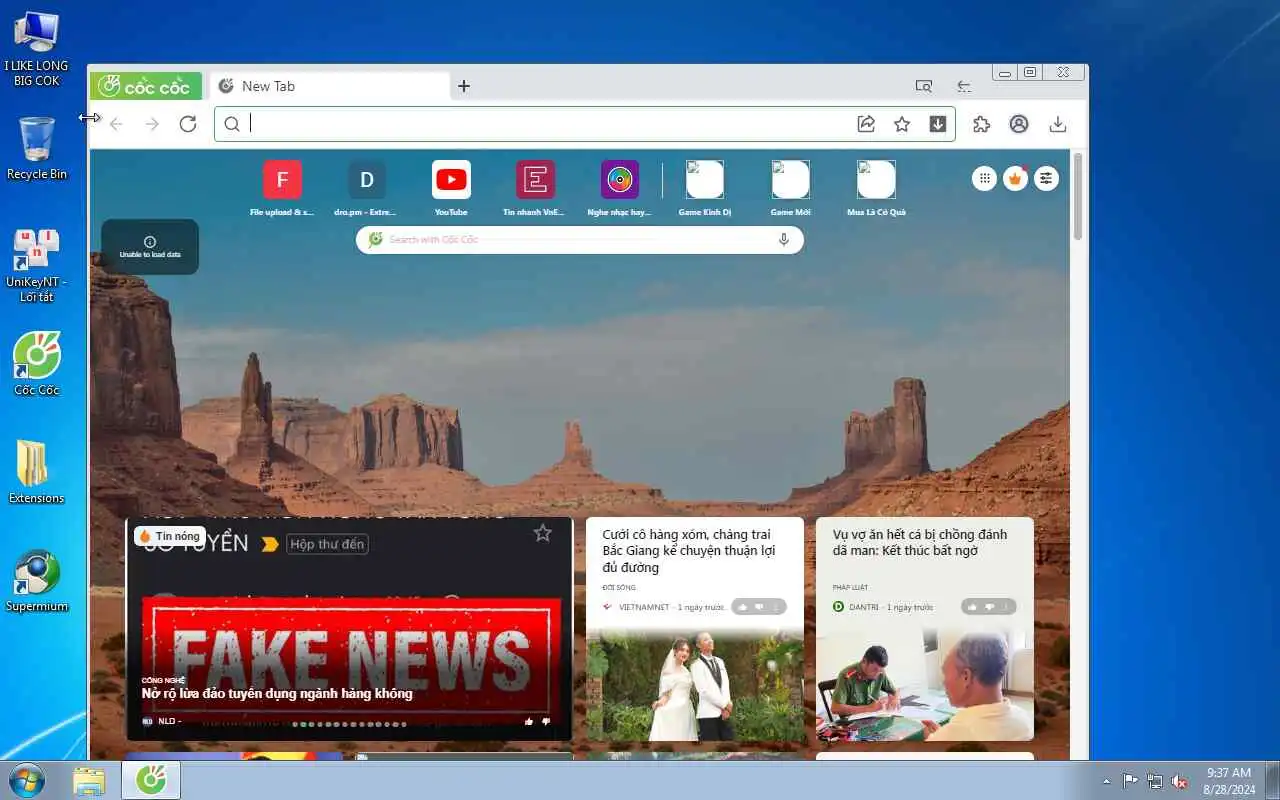Open the Game Mới shortcut
Screen dimensions: 1280x800
(790, 187)
